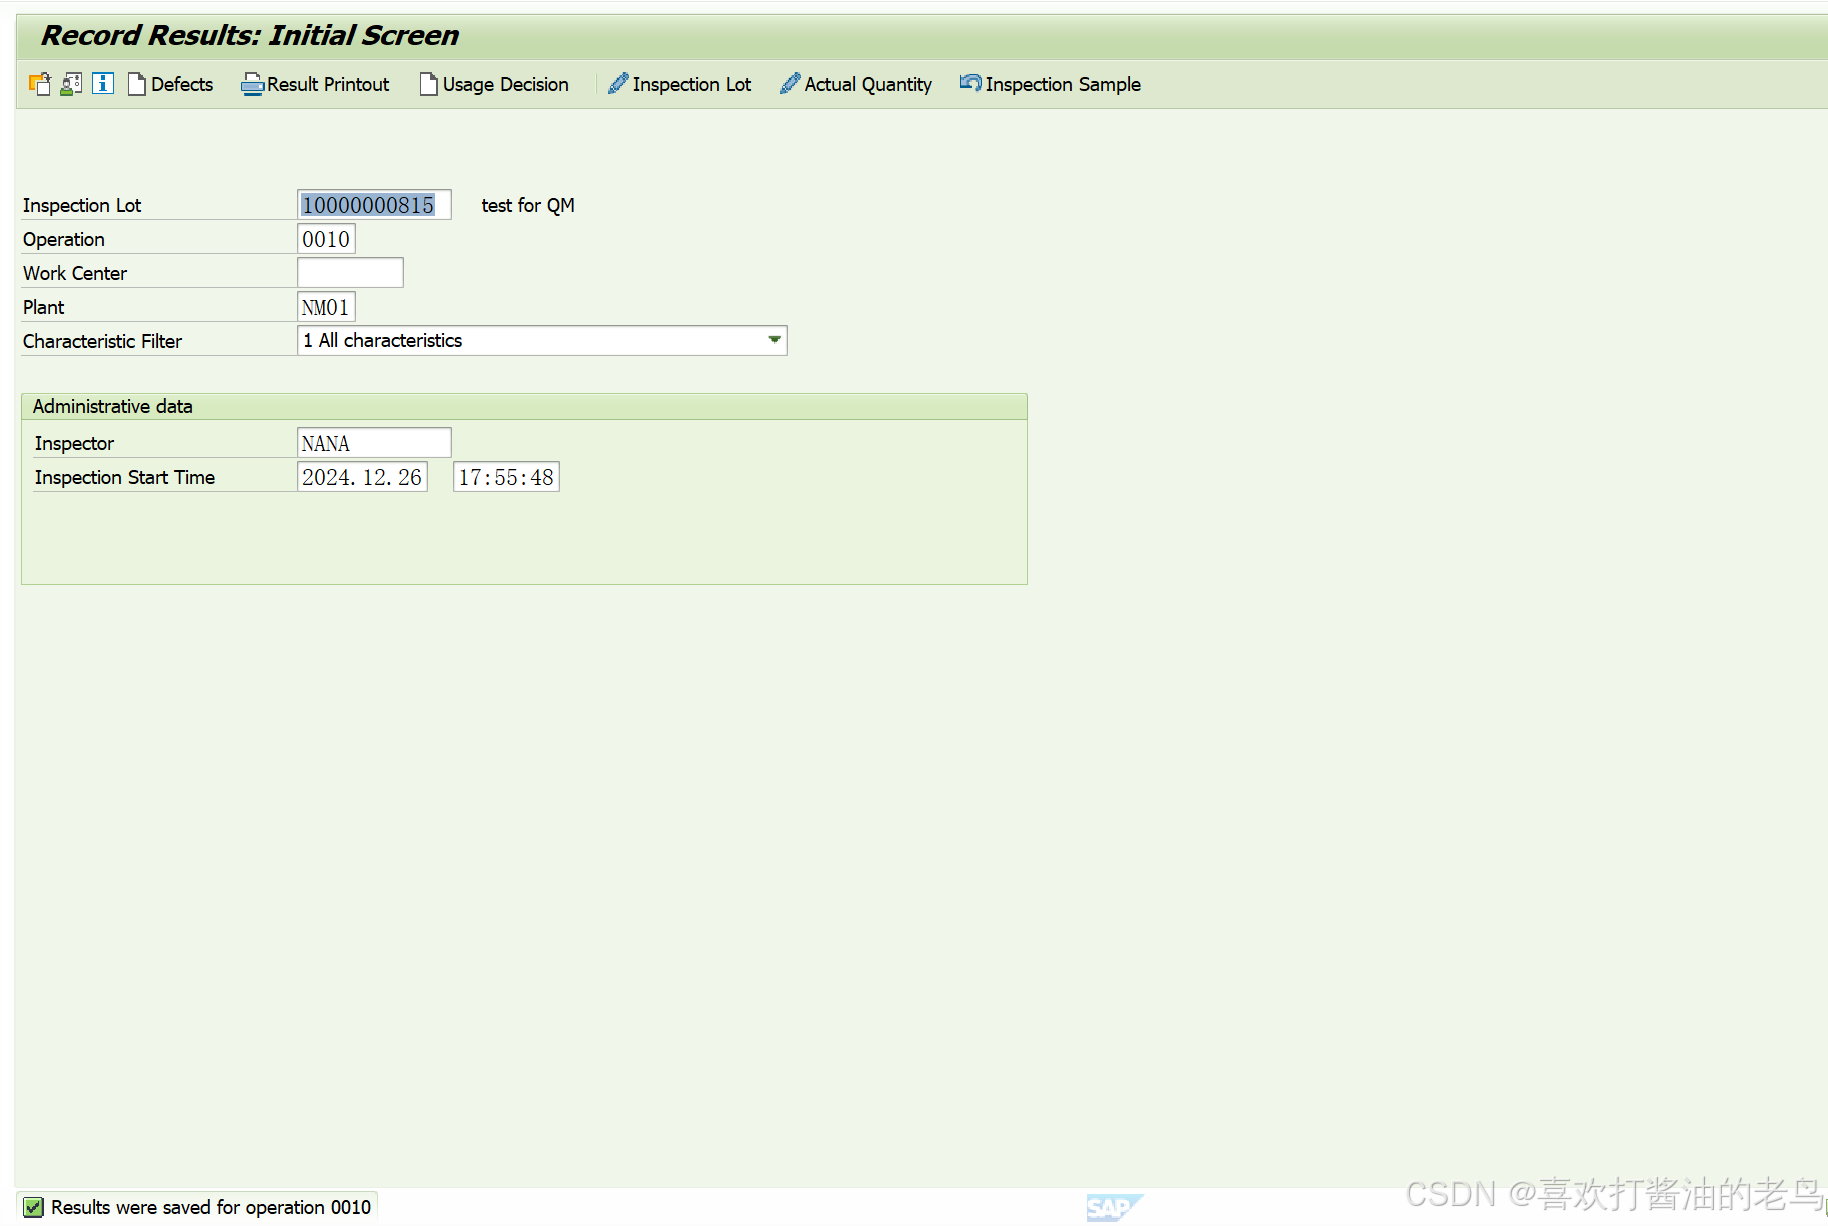Open the Characteristic Filter dropdown
This screenshot has width=1828, height=1226.
pyautogui.click(x=541, y=340)
